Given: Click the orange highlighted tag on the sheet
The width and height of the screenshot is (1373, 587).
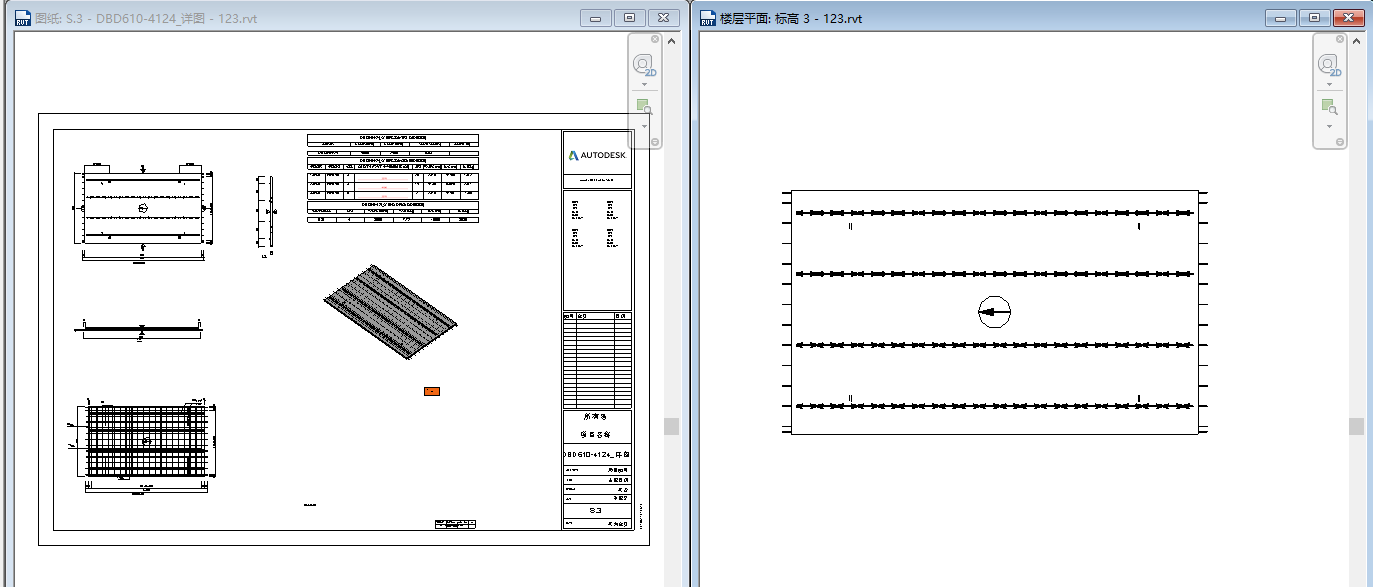Looking at the screenshot, I should tap(432, 391).
